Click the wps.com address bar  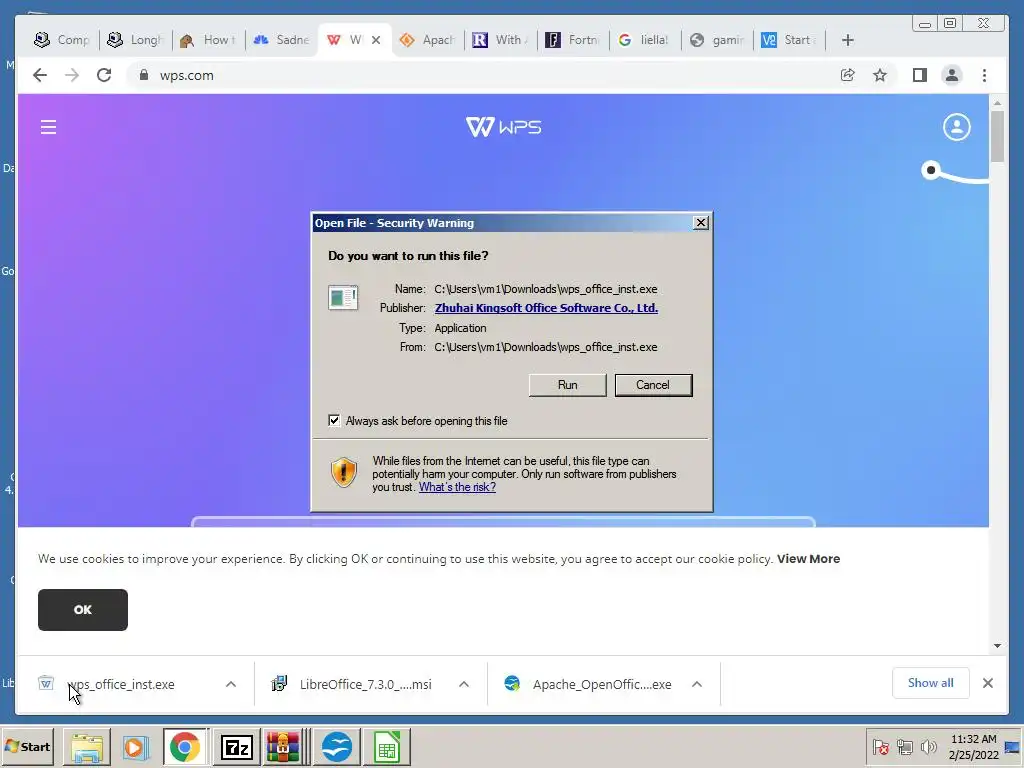(x=483, y=75)
